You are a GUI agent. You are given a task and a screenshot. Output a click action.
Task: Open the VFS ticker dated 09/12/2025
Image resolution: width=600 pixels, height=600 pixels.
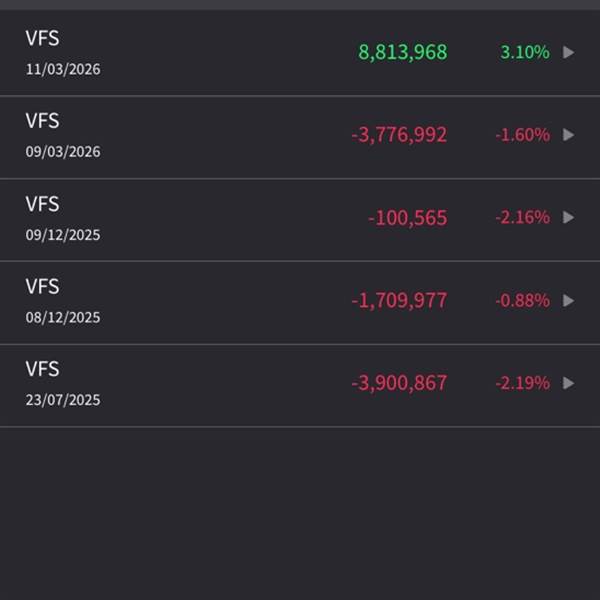[x=42, y=204]
